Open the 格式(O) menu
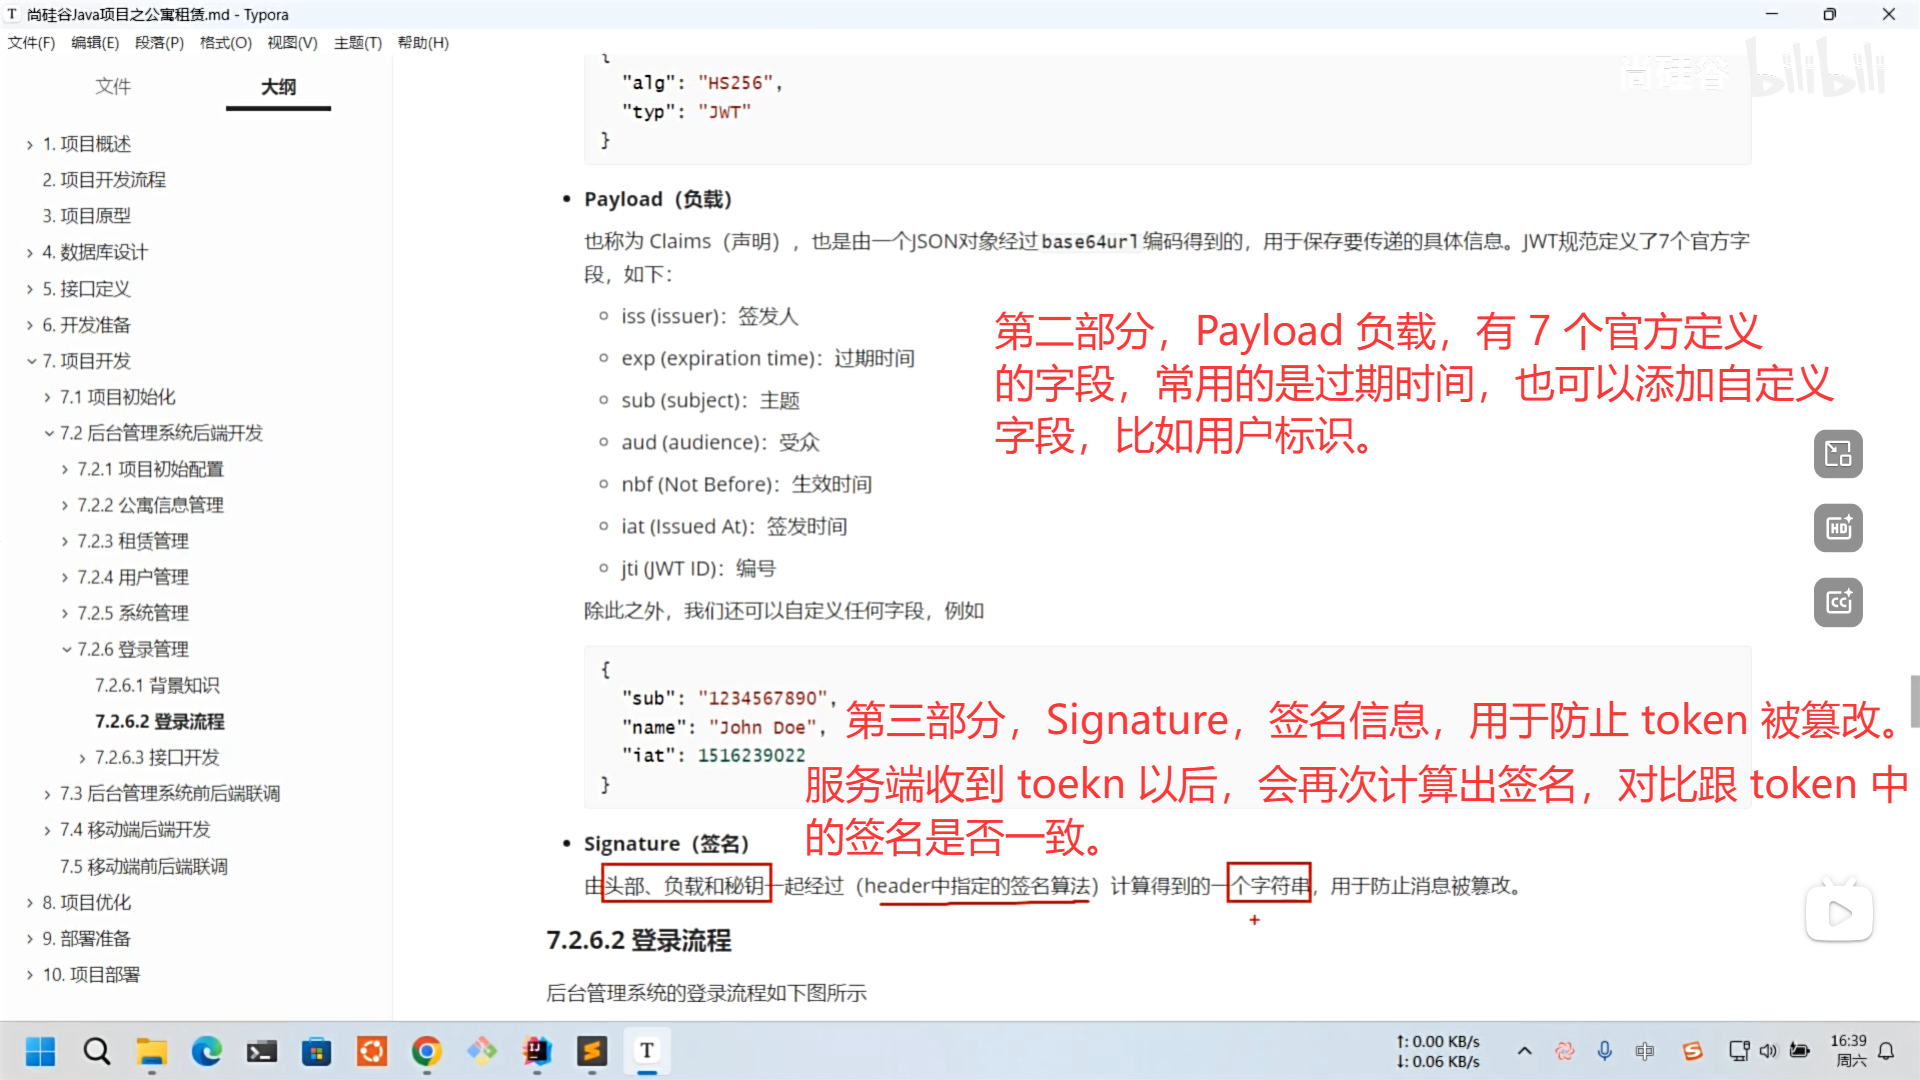1920x1080 pixels. pyautogui.click(x=225, y=43)
